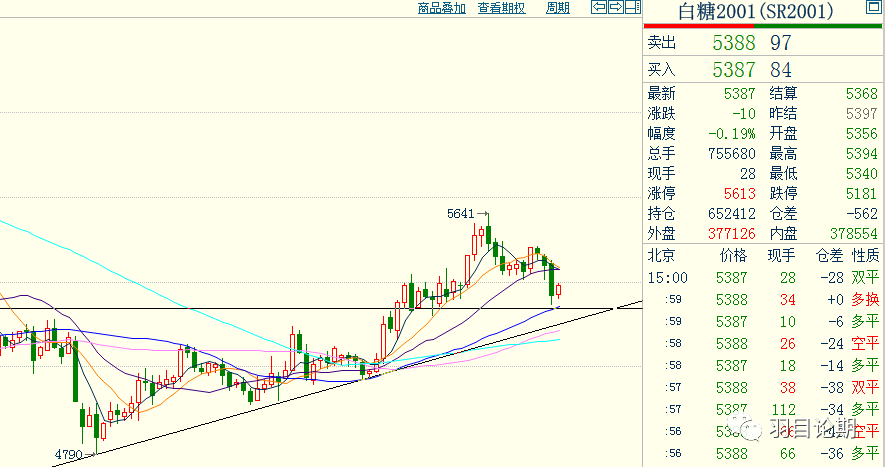Toggle the split-panel layout icon
Screen dimensions: 885x467
click(x=631, y=8)
